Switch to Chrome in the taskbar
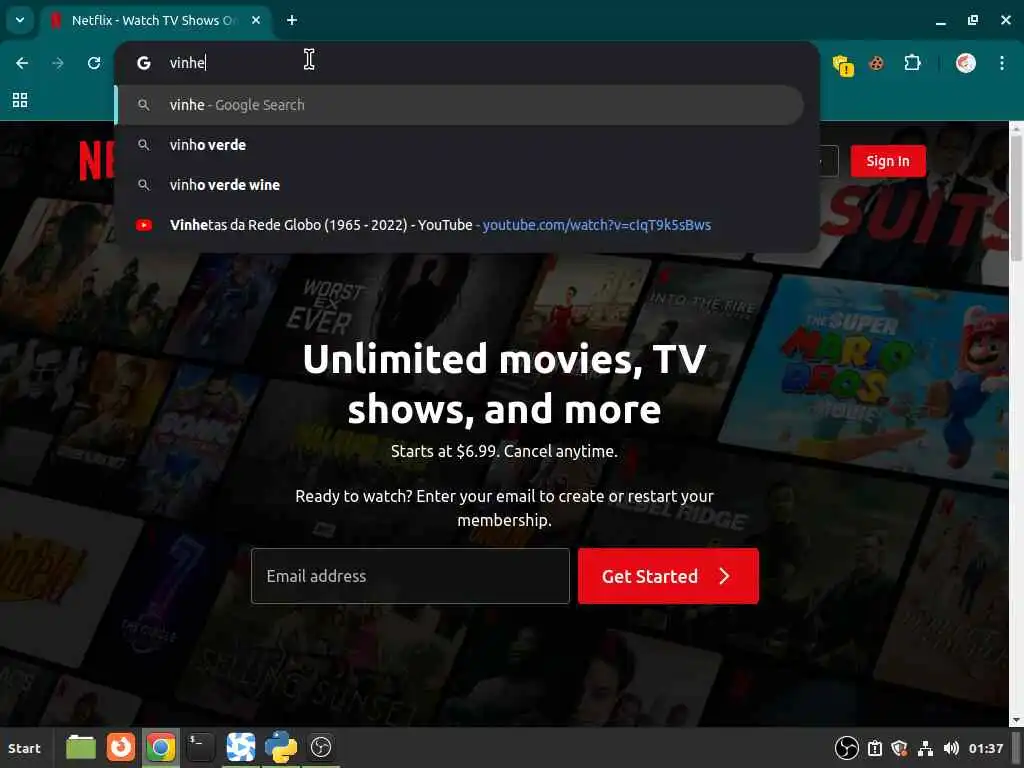This screenshot has height=768, width=1024. click(161, 747)
